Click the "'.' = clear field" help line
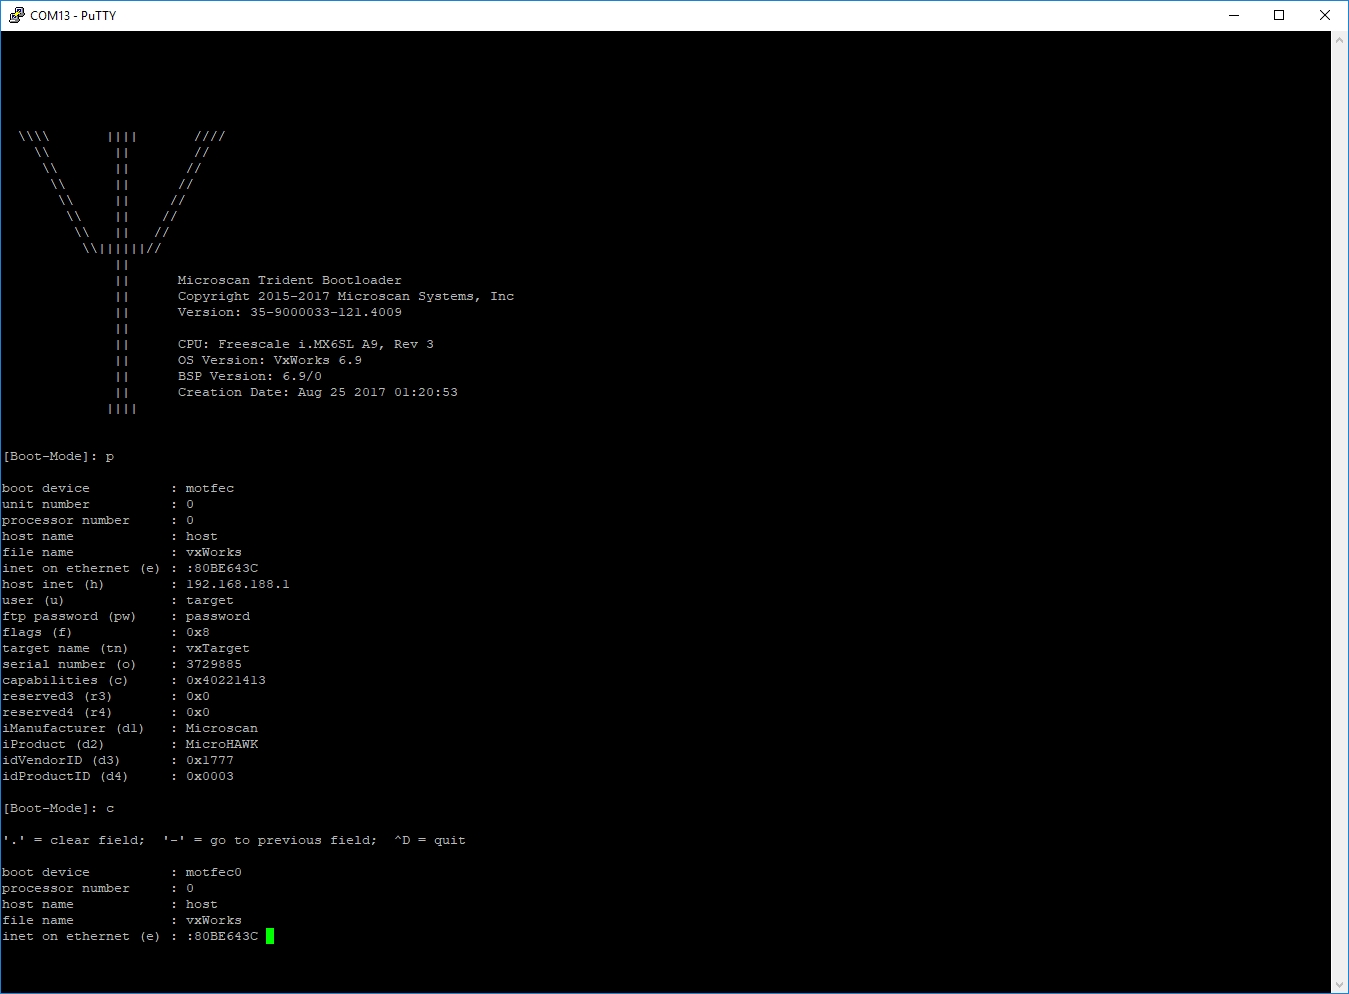 click(x=234, y=840)
